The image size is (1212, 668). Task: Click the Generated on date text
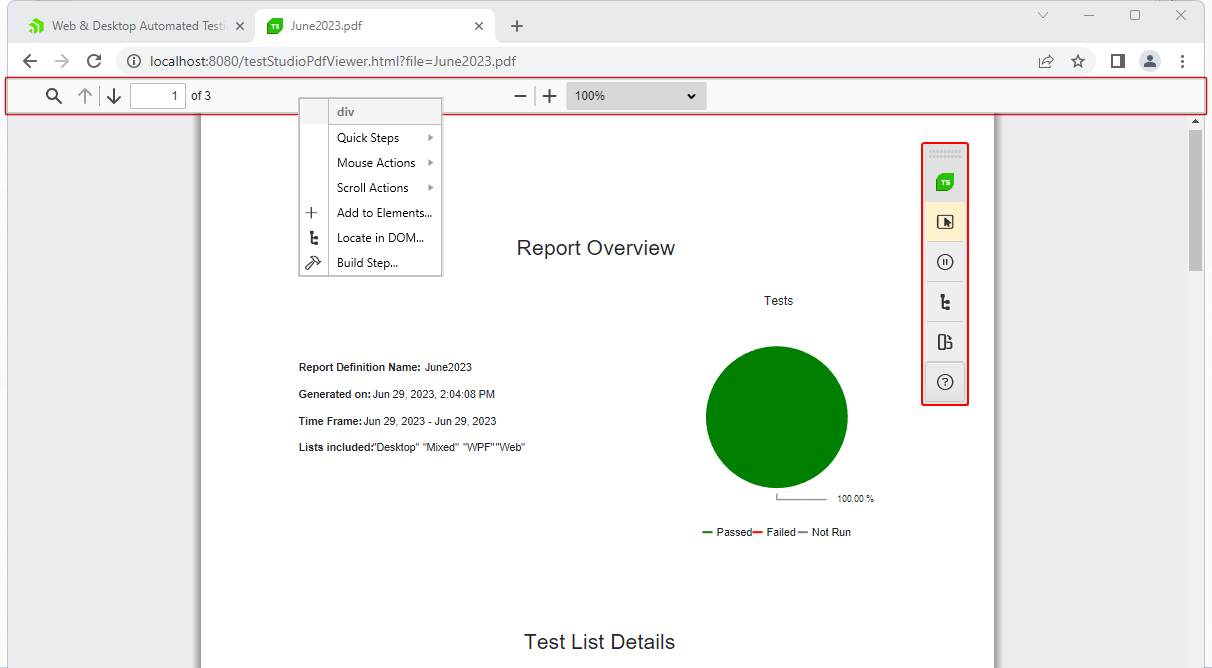[397, 394]
